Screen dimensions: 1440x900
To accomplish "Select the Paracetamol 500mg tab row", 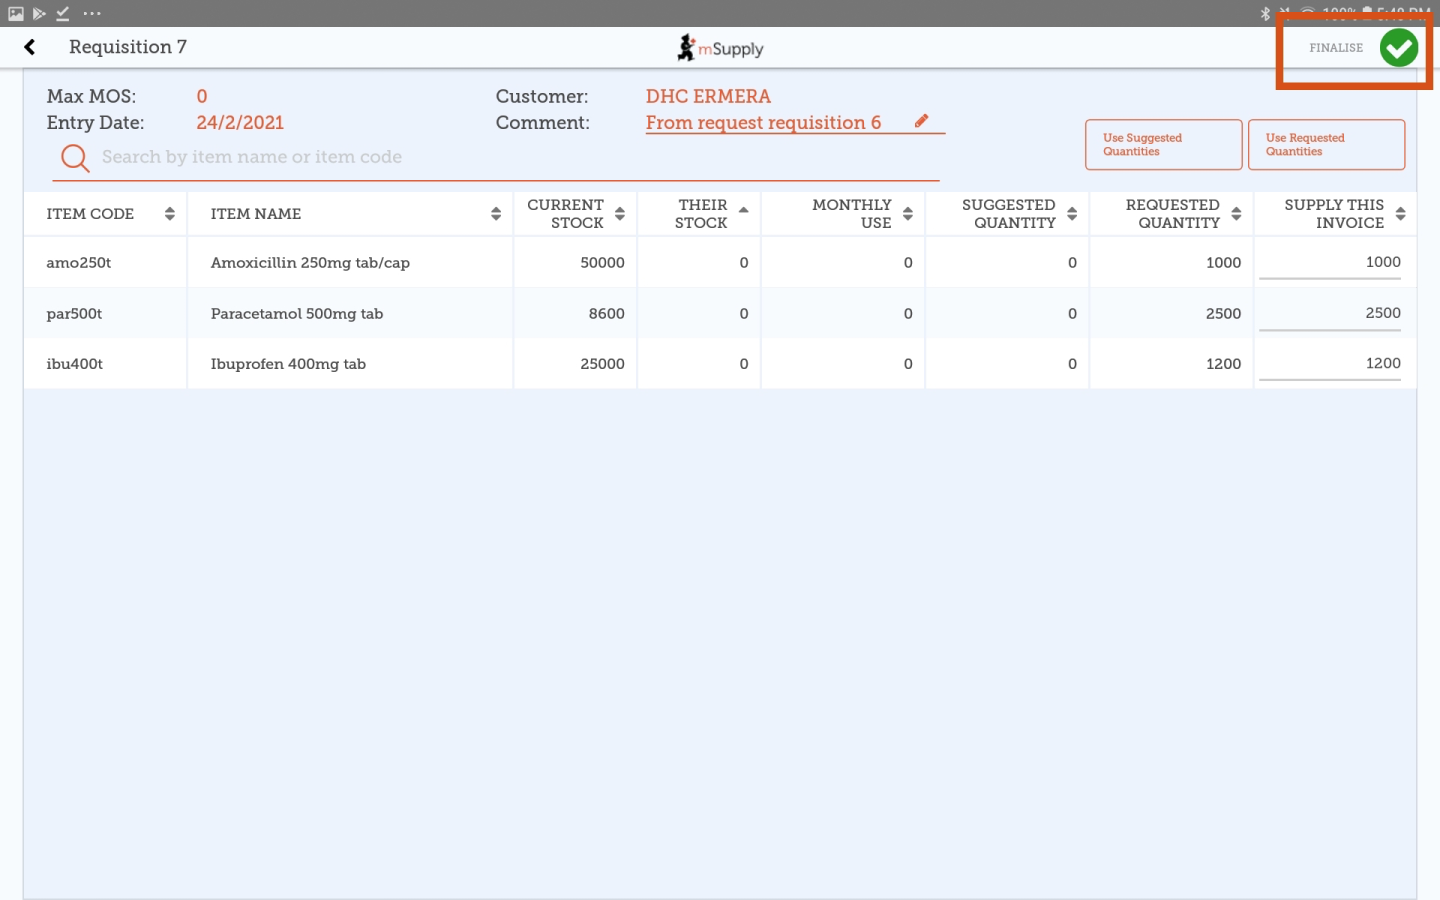I will (297, 314).
